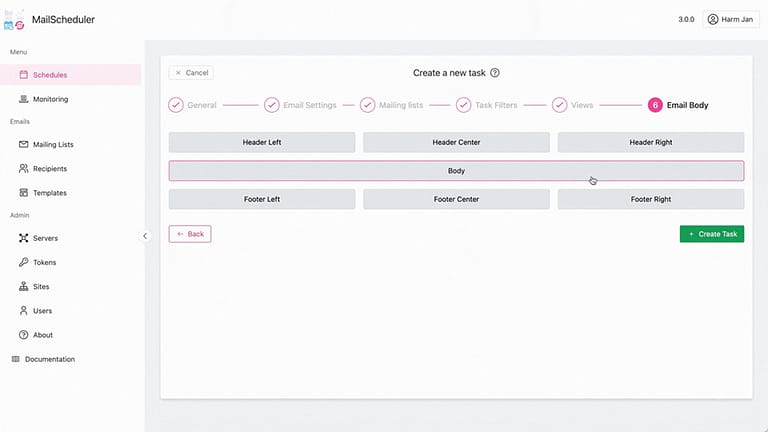Click the Back button
This screenshot has width=768, height=432.
189,234
